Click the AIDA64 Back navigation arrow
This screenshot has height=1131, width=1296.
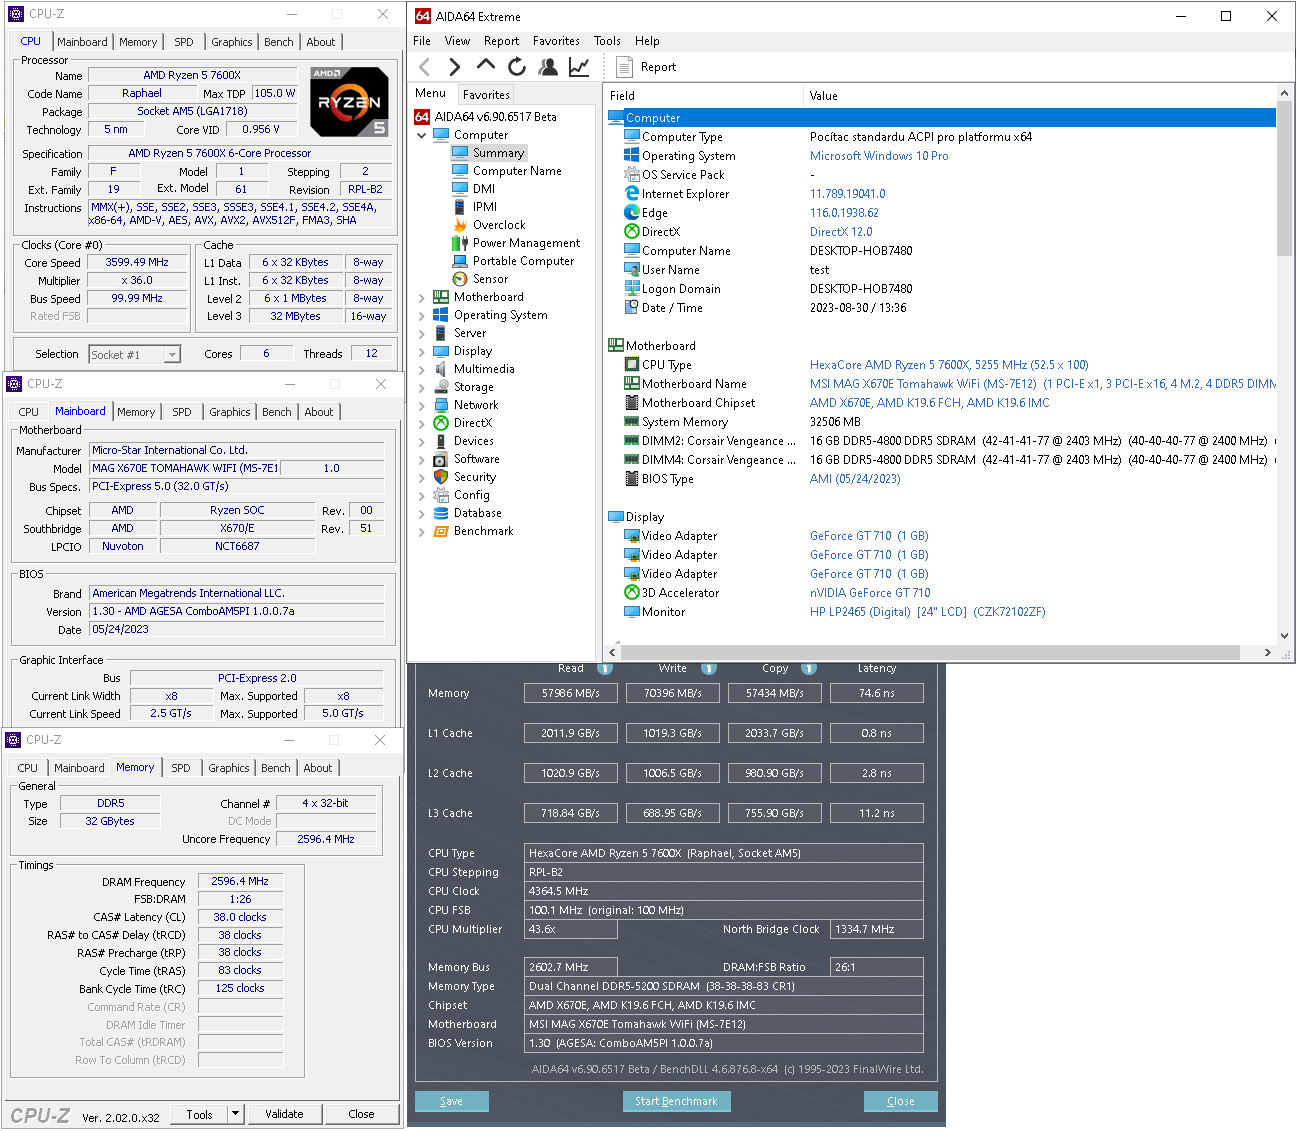425,67
